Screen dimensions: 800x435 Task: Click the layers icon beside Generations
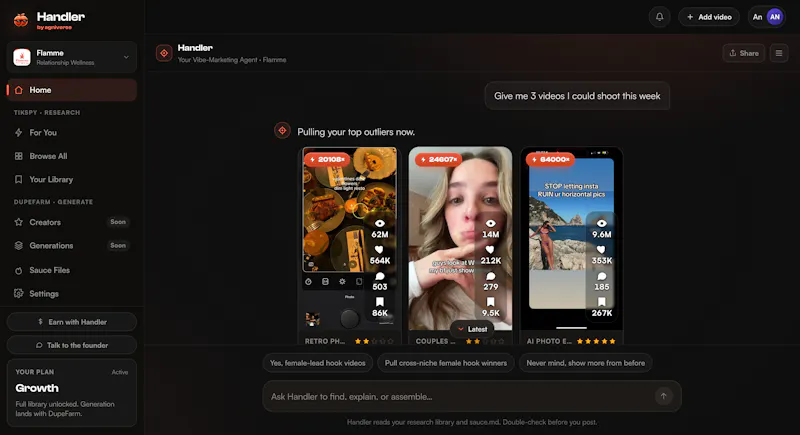(x=19, y=246)
